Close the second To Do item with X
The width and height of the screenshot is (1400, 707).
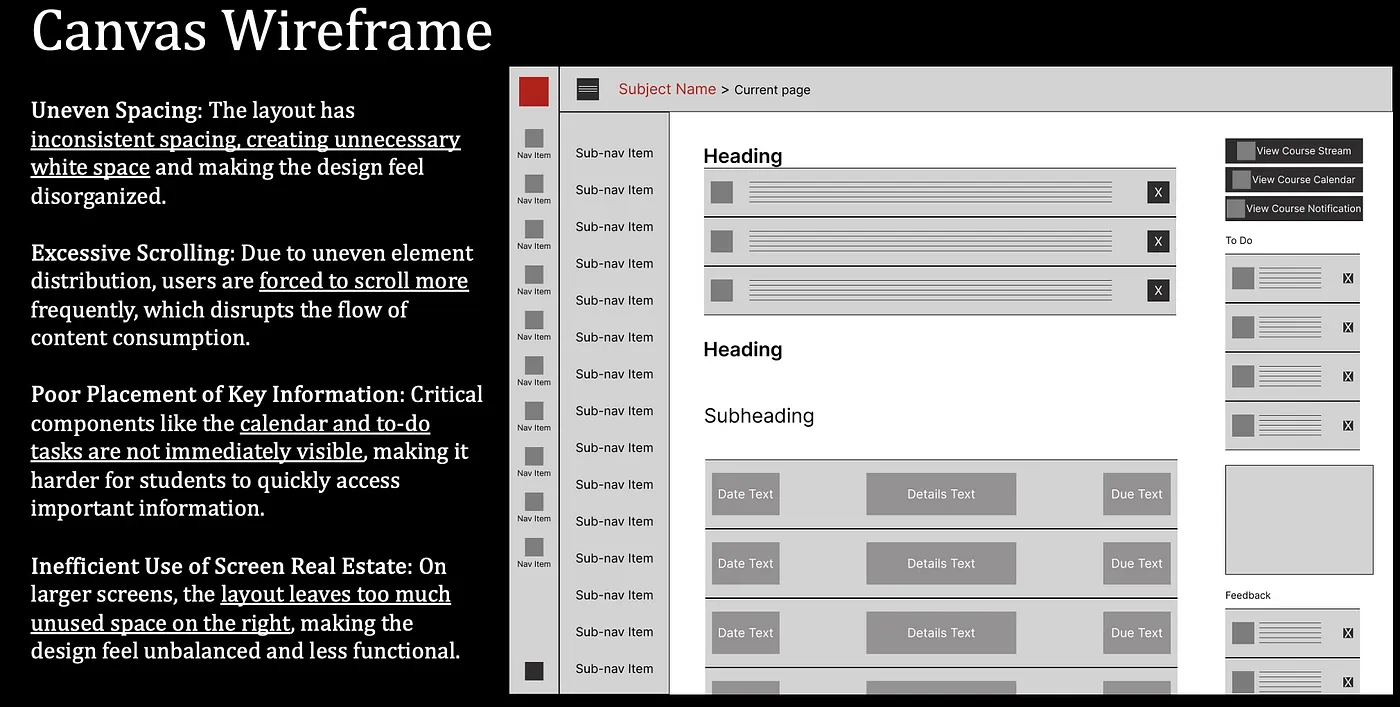click(1348, 327)
